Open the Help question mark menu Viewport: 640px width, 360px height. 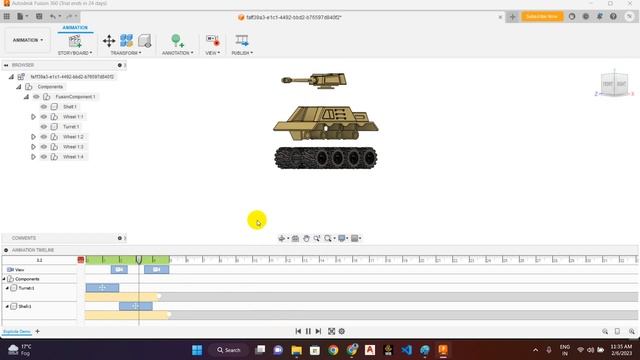coord(613,16)
